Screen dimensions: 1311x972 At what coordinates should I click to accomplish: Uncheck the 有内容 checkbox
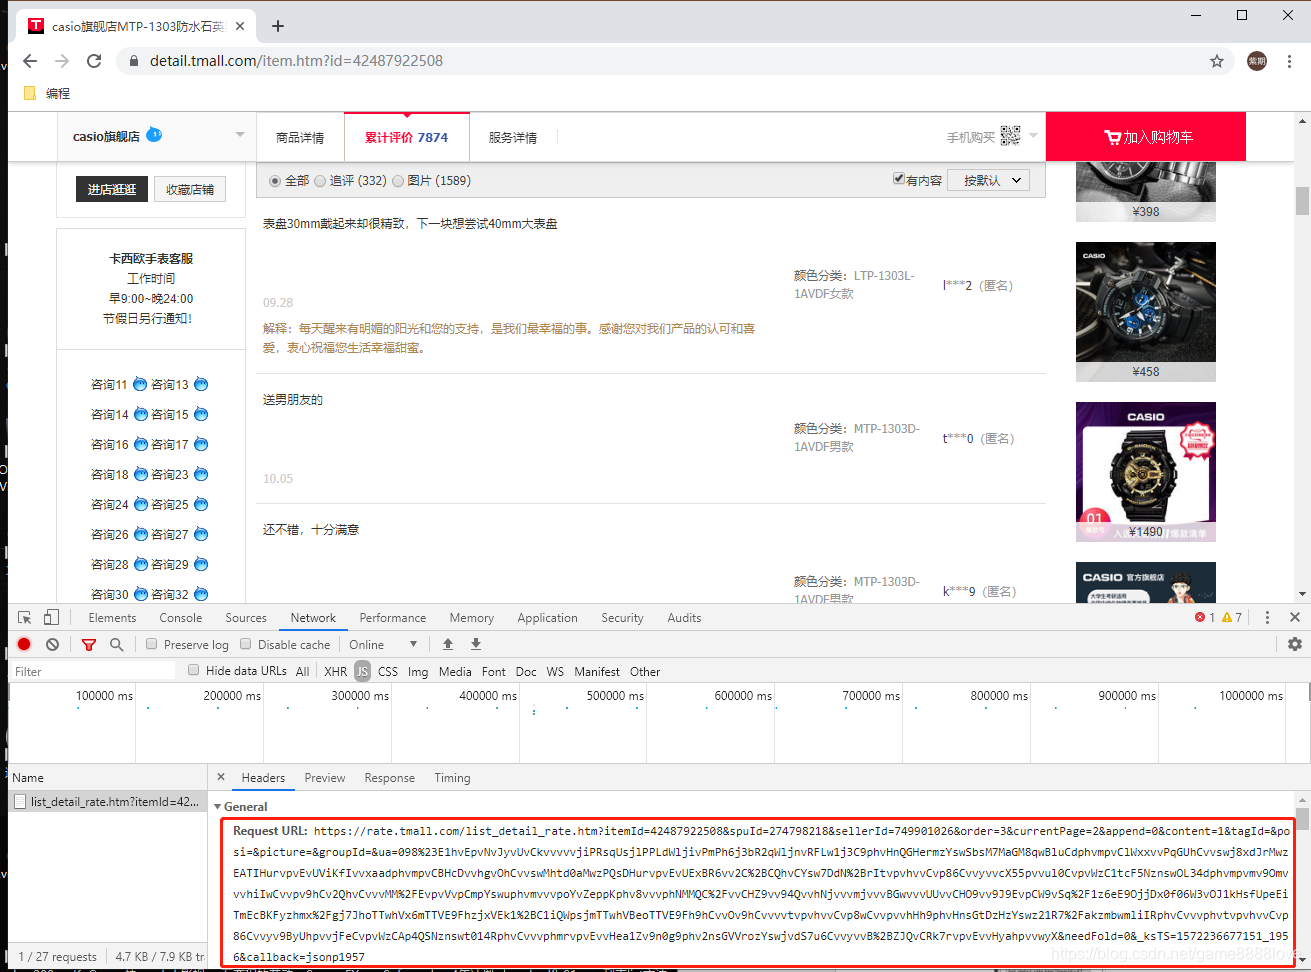[899, 179]
